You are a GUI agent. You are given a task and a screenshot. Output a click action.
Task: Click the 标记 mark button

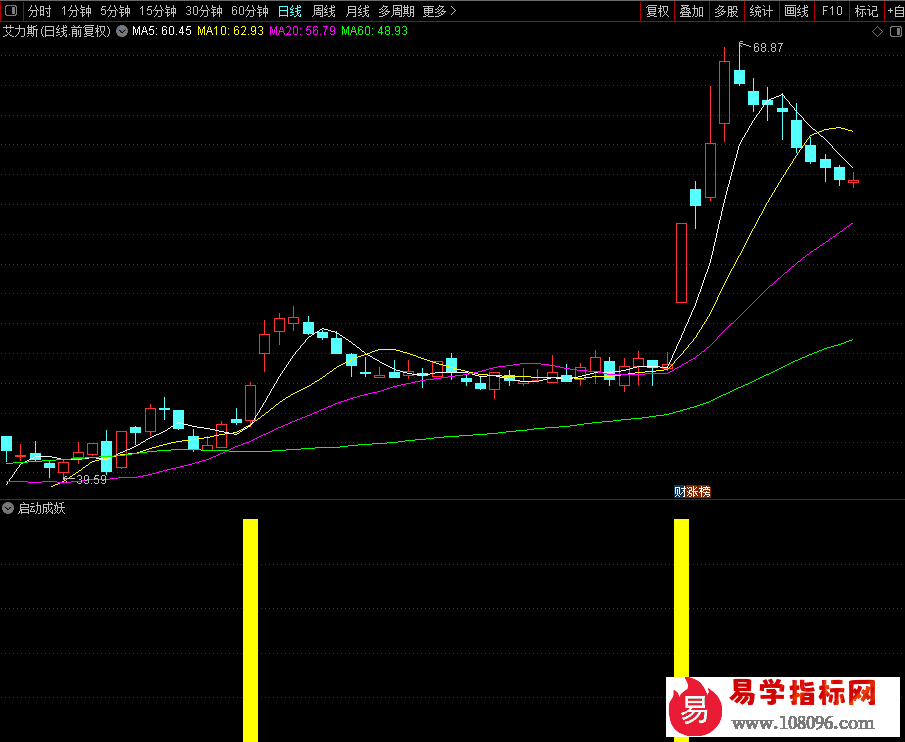pyautogui.click(x=866, y=11)
